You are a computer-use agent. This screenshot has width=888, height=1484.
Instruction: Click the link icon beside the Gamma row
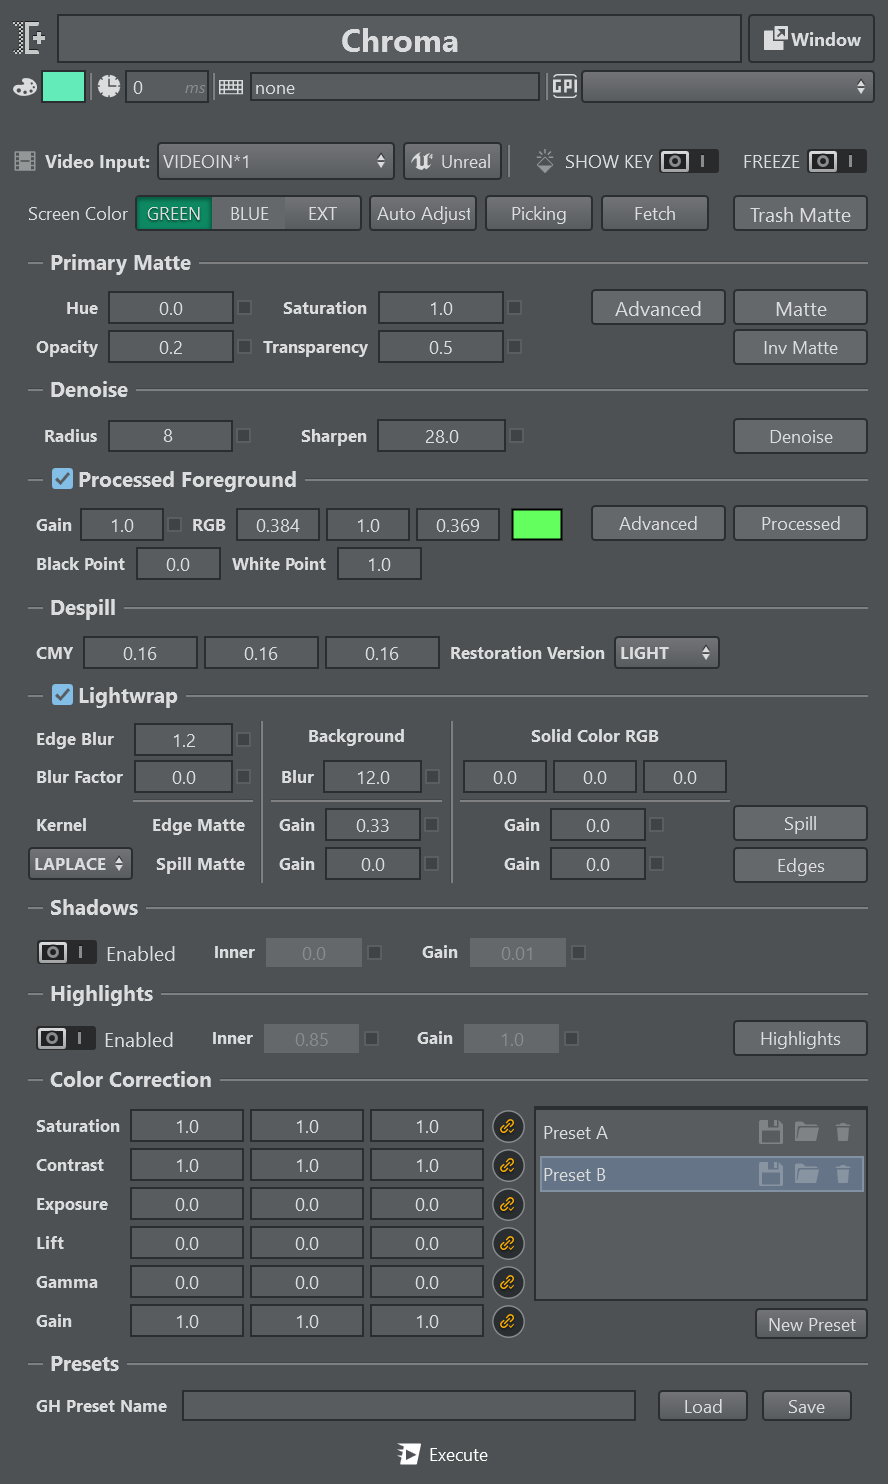pos(508,1282)
